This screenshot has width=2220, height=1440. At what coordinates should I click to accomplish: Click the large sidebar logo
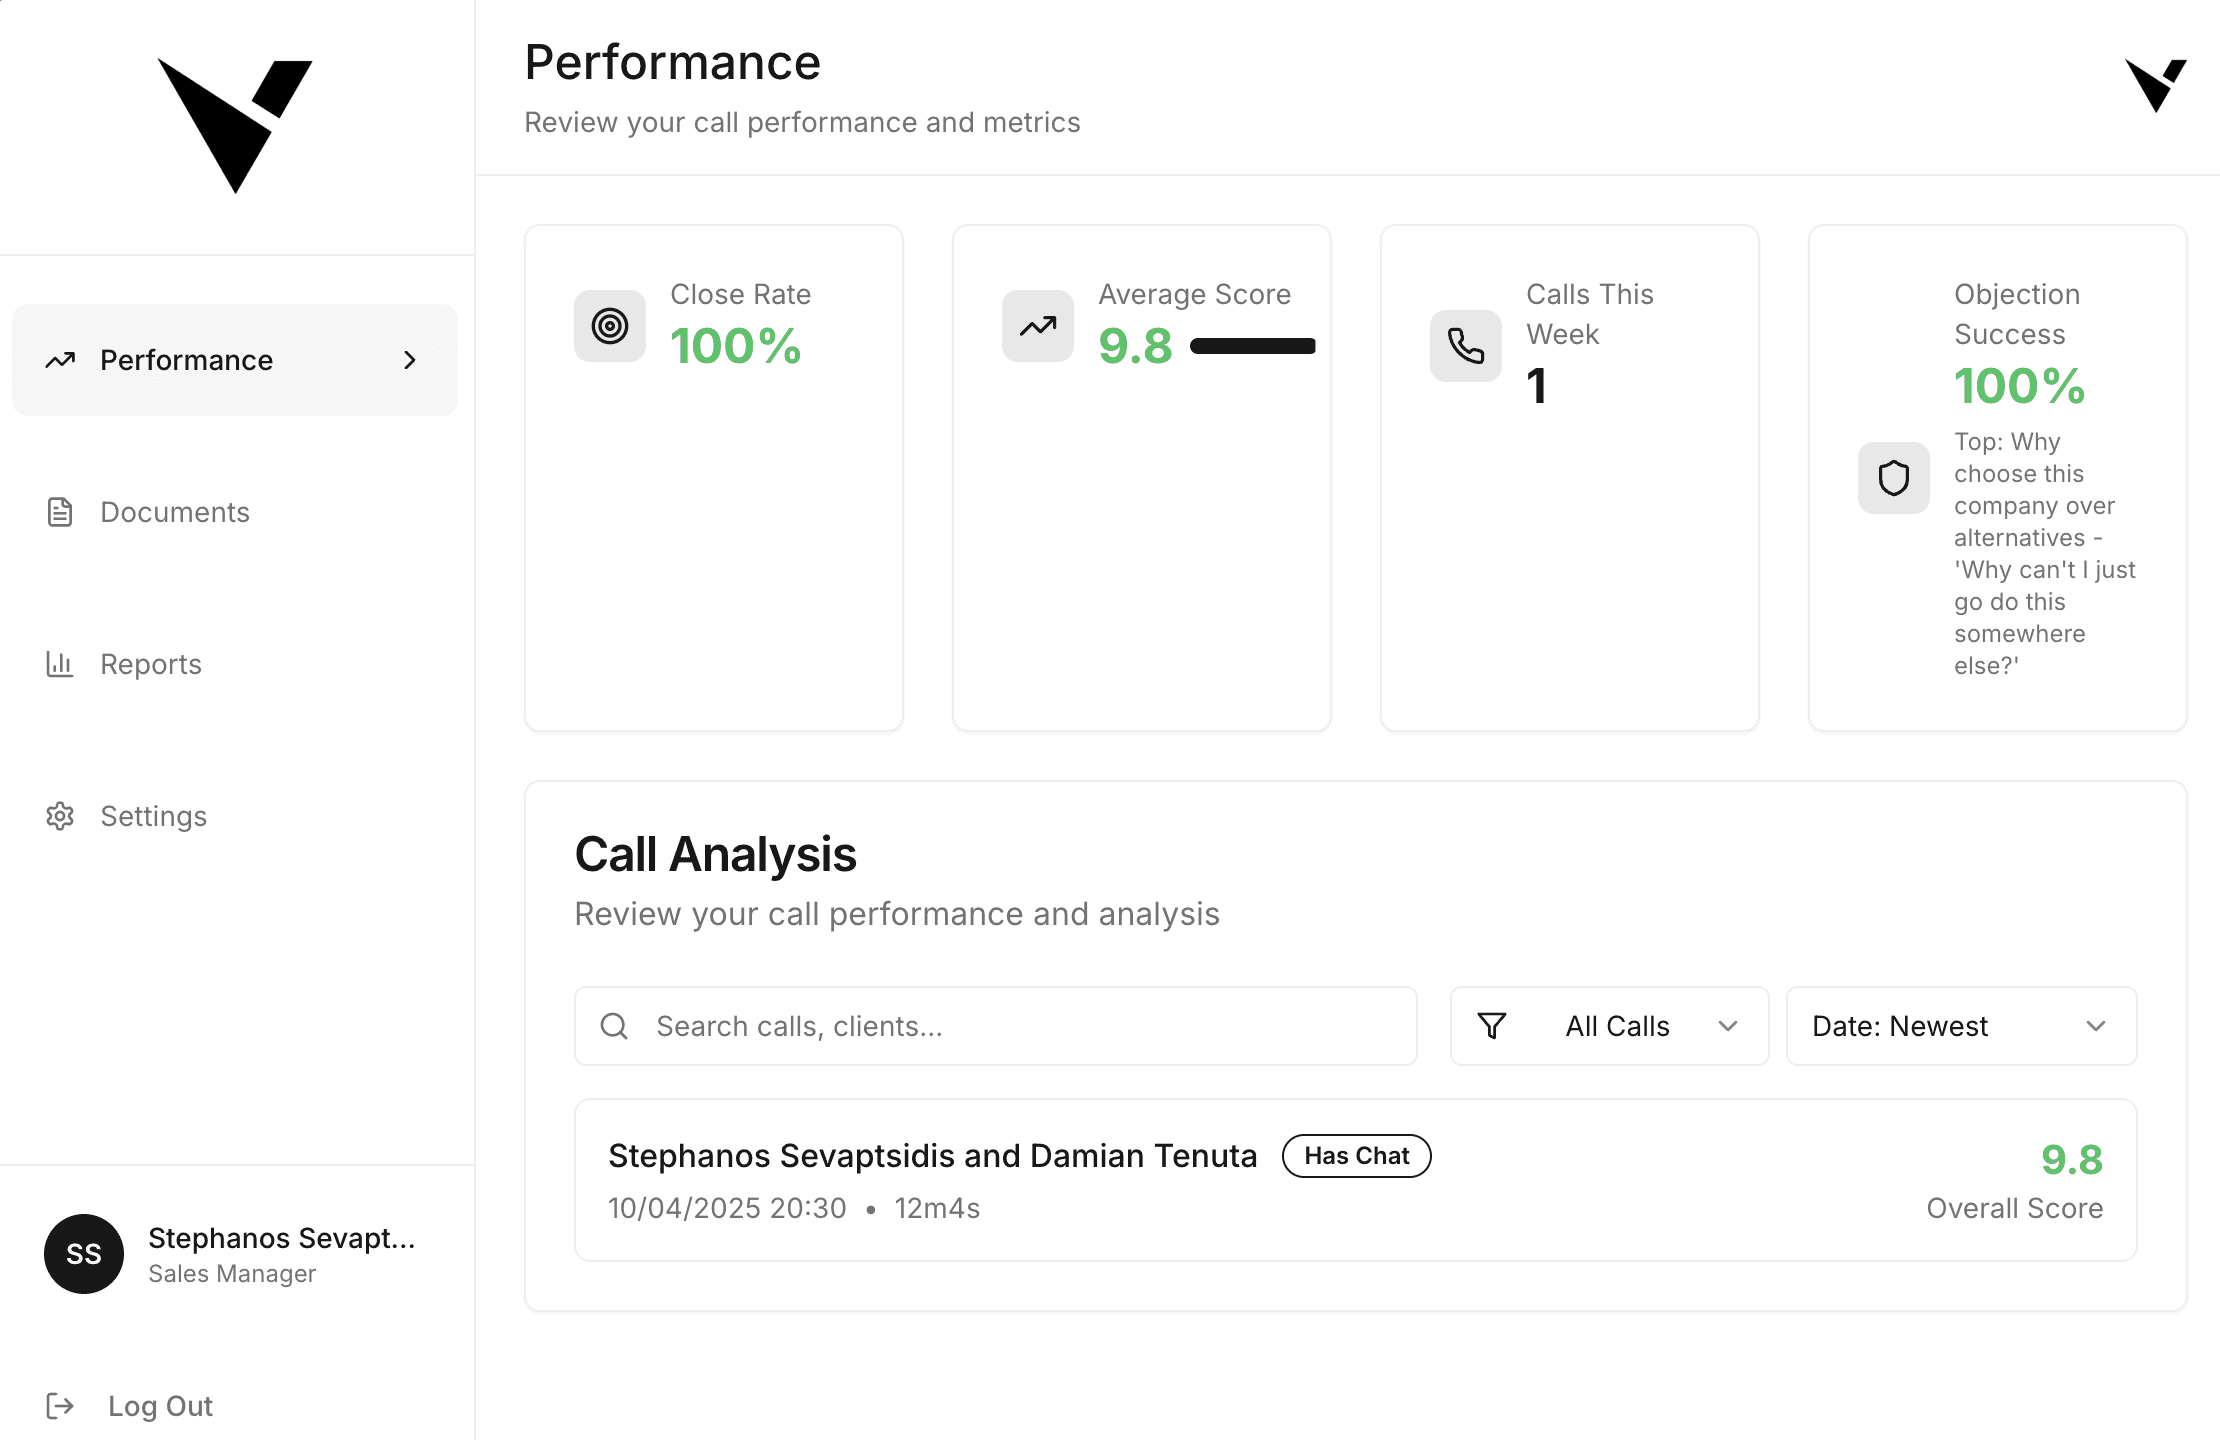236,126
